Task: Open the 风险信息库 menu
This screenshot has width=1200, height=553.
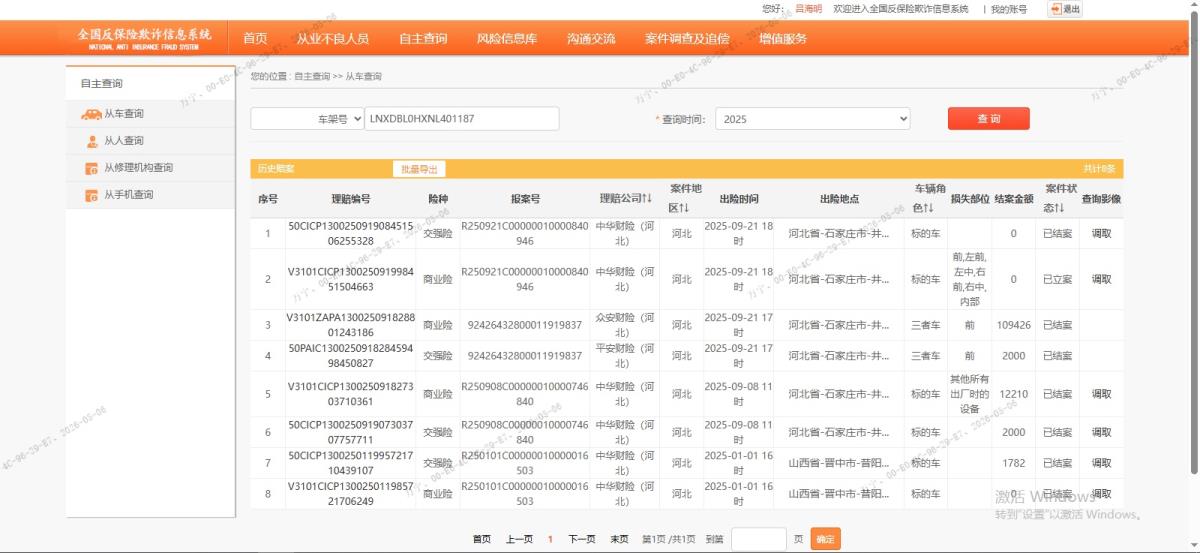Action: coord(507,39)
